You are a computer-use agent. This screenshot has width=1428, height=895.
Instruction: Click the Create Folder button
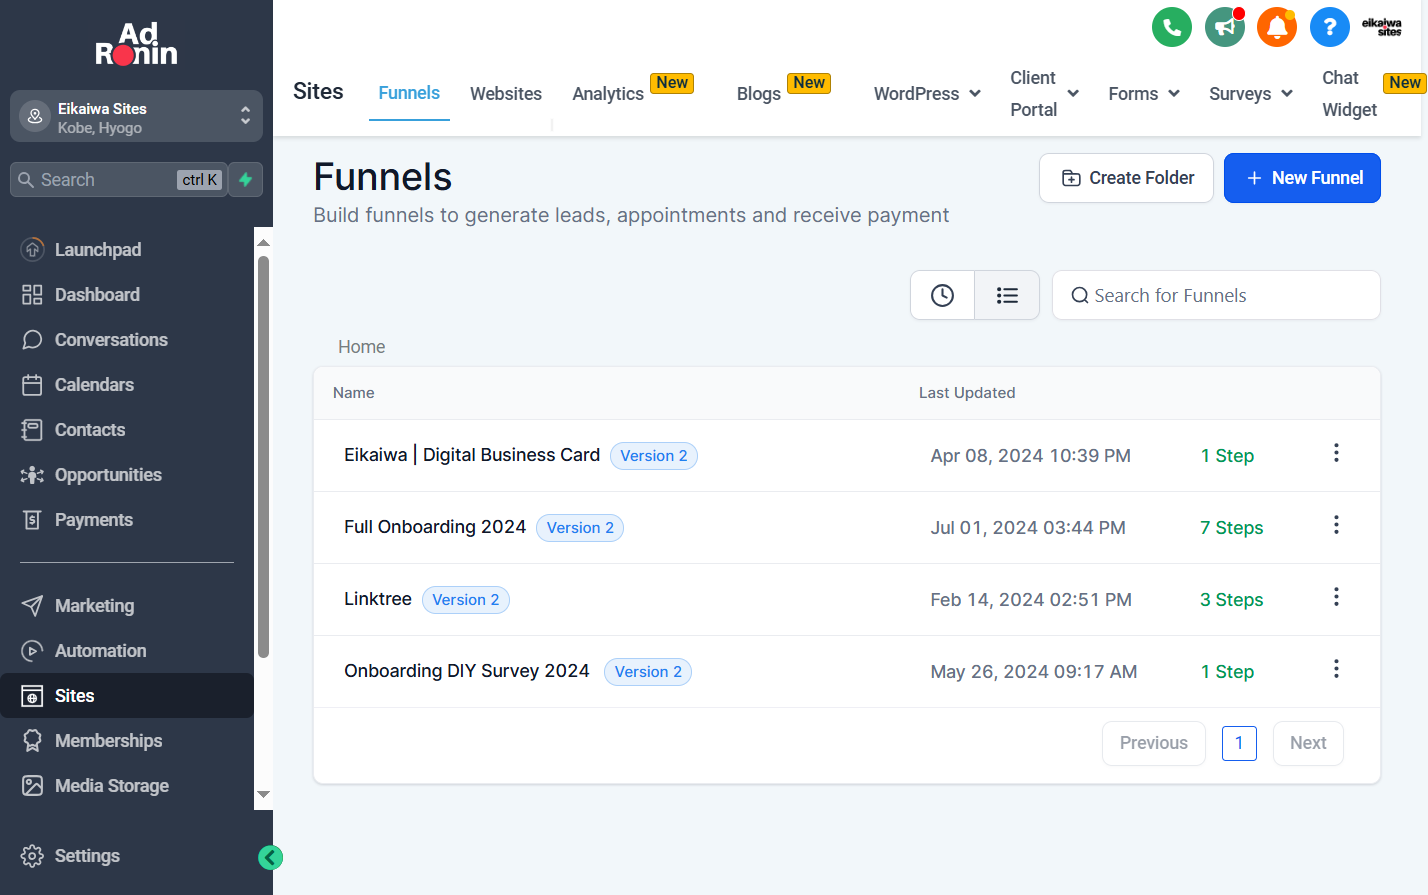coord(1127,178)
